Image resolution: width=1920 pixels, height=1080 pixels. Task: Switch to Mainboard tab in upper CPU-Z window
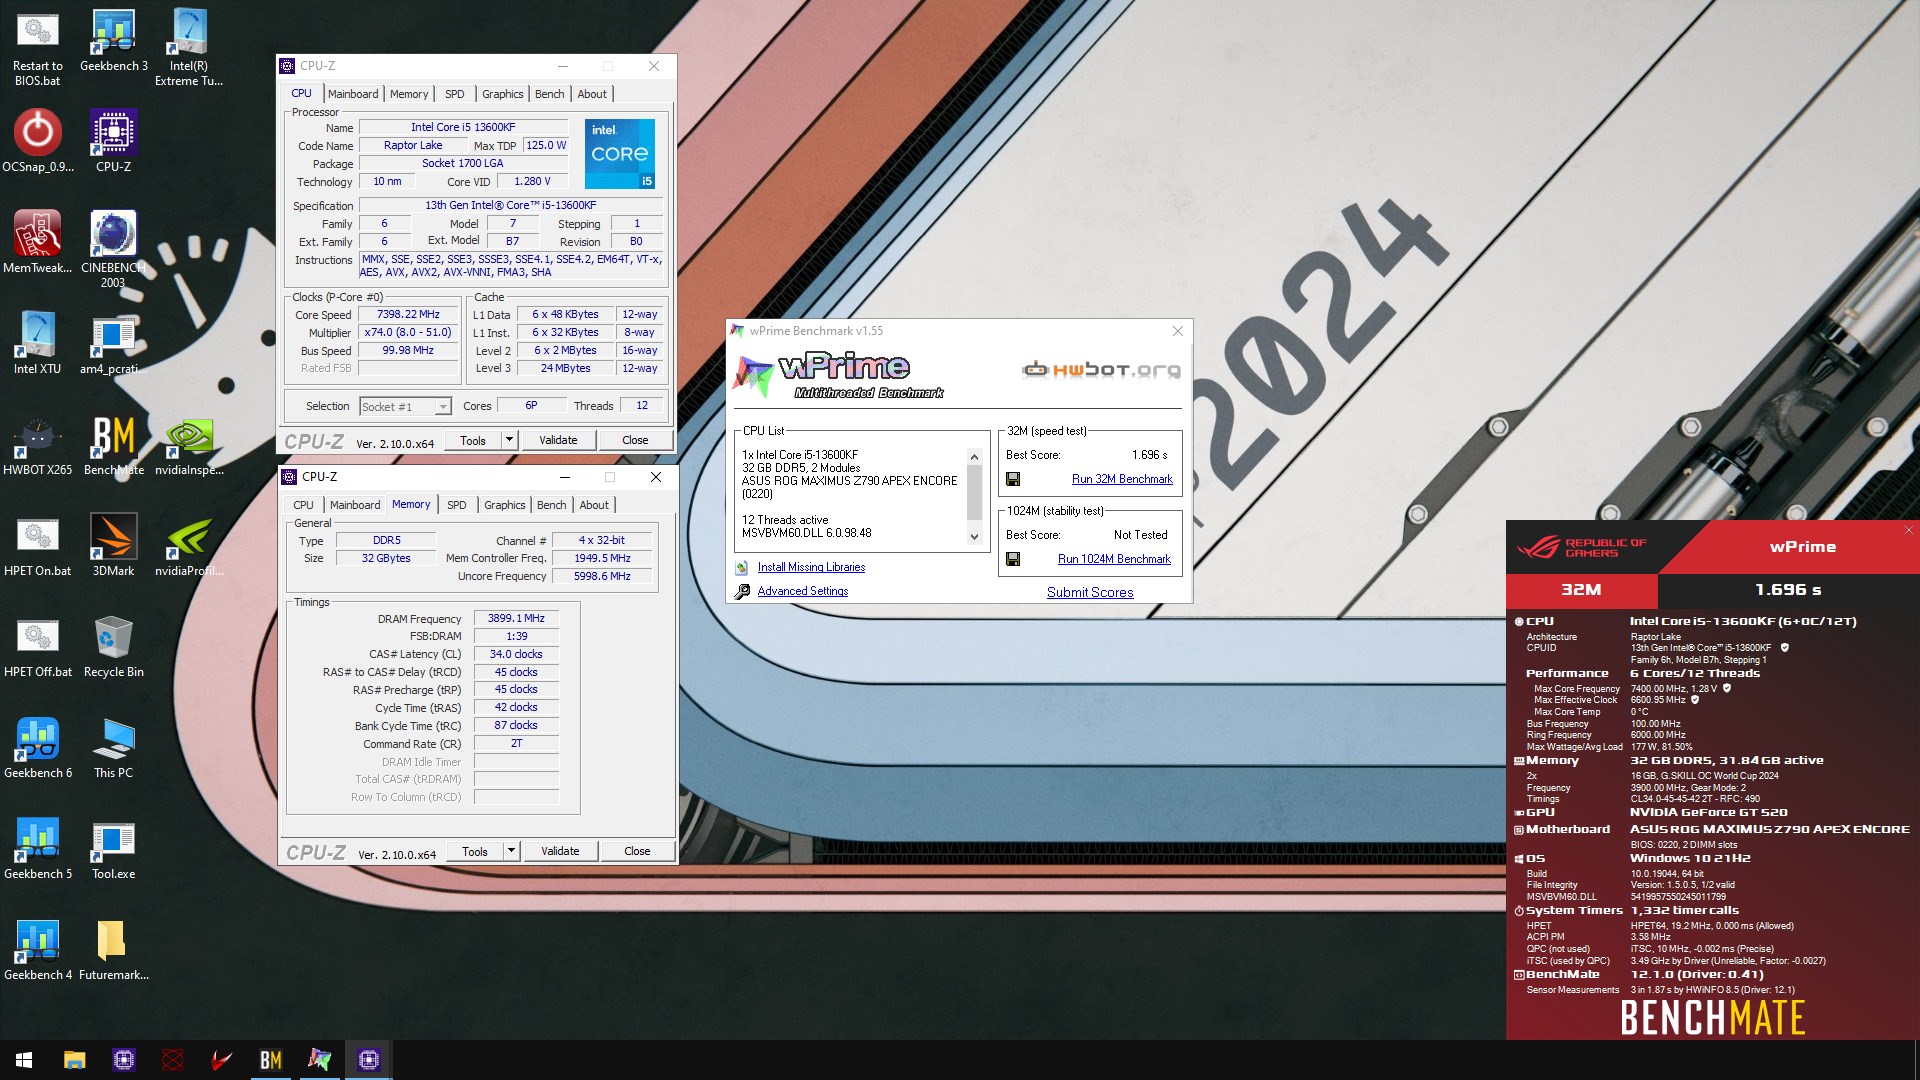353,94
